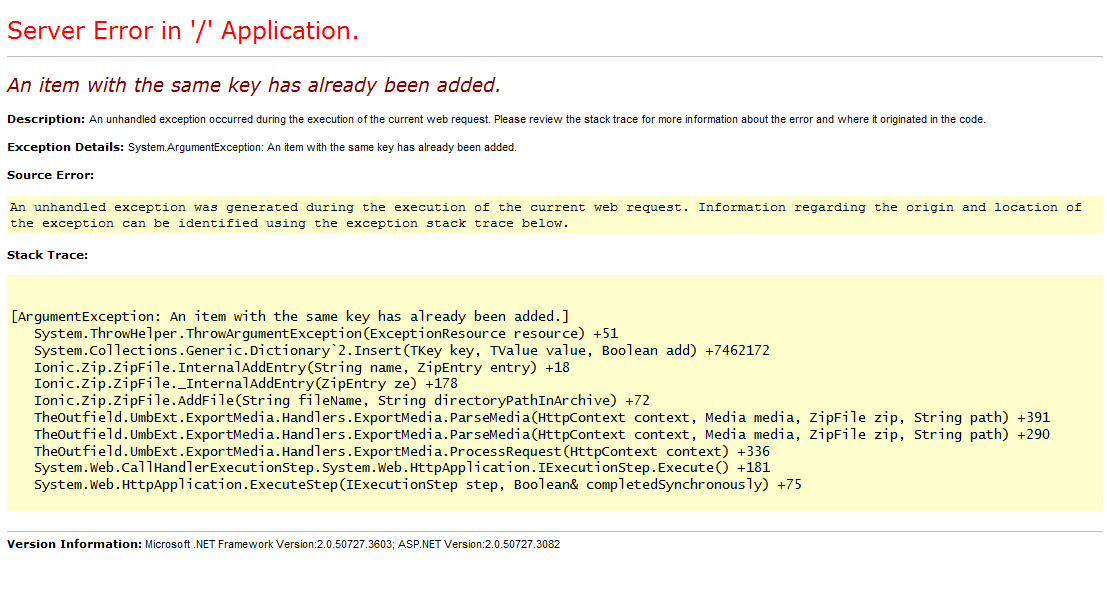Viewport: 1107px width, 590px height.
Task: Click the 'Server Error in '/' Application.' heading
Action: 183,31
